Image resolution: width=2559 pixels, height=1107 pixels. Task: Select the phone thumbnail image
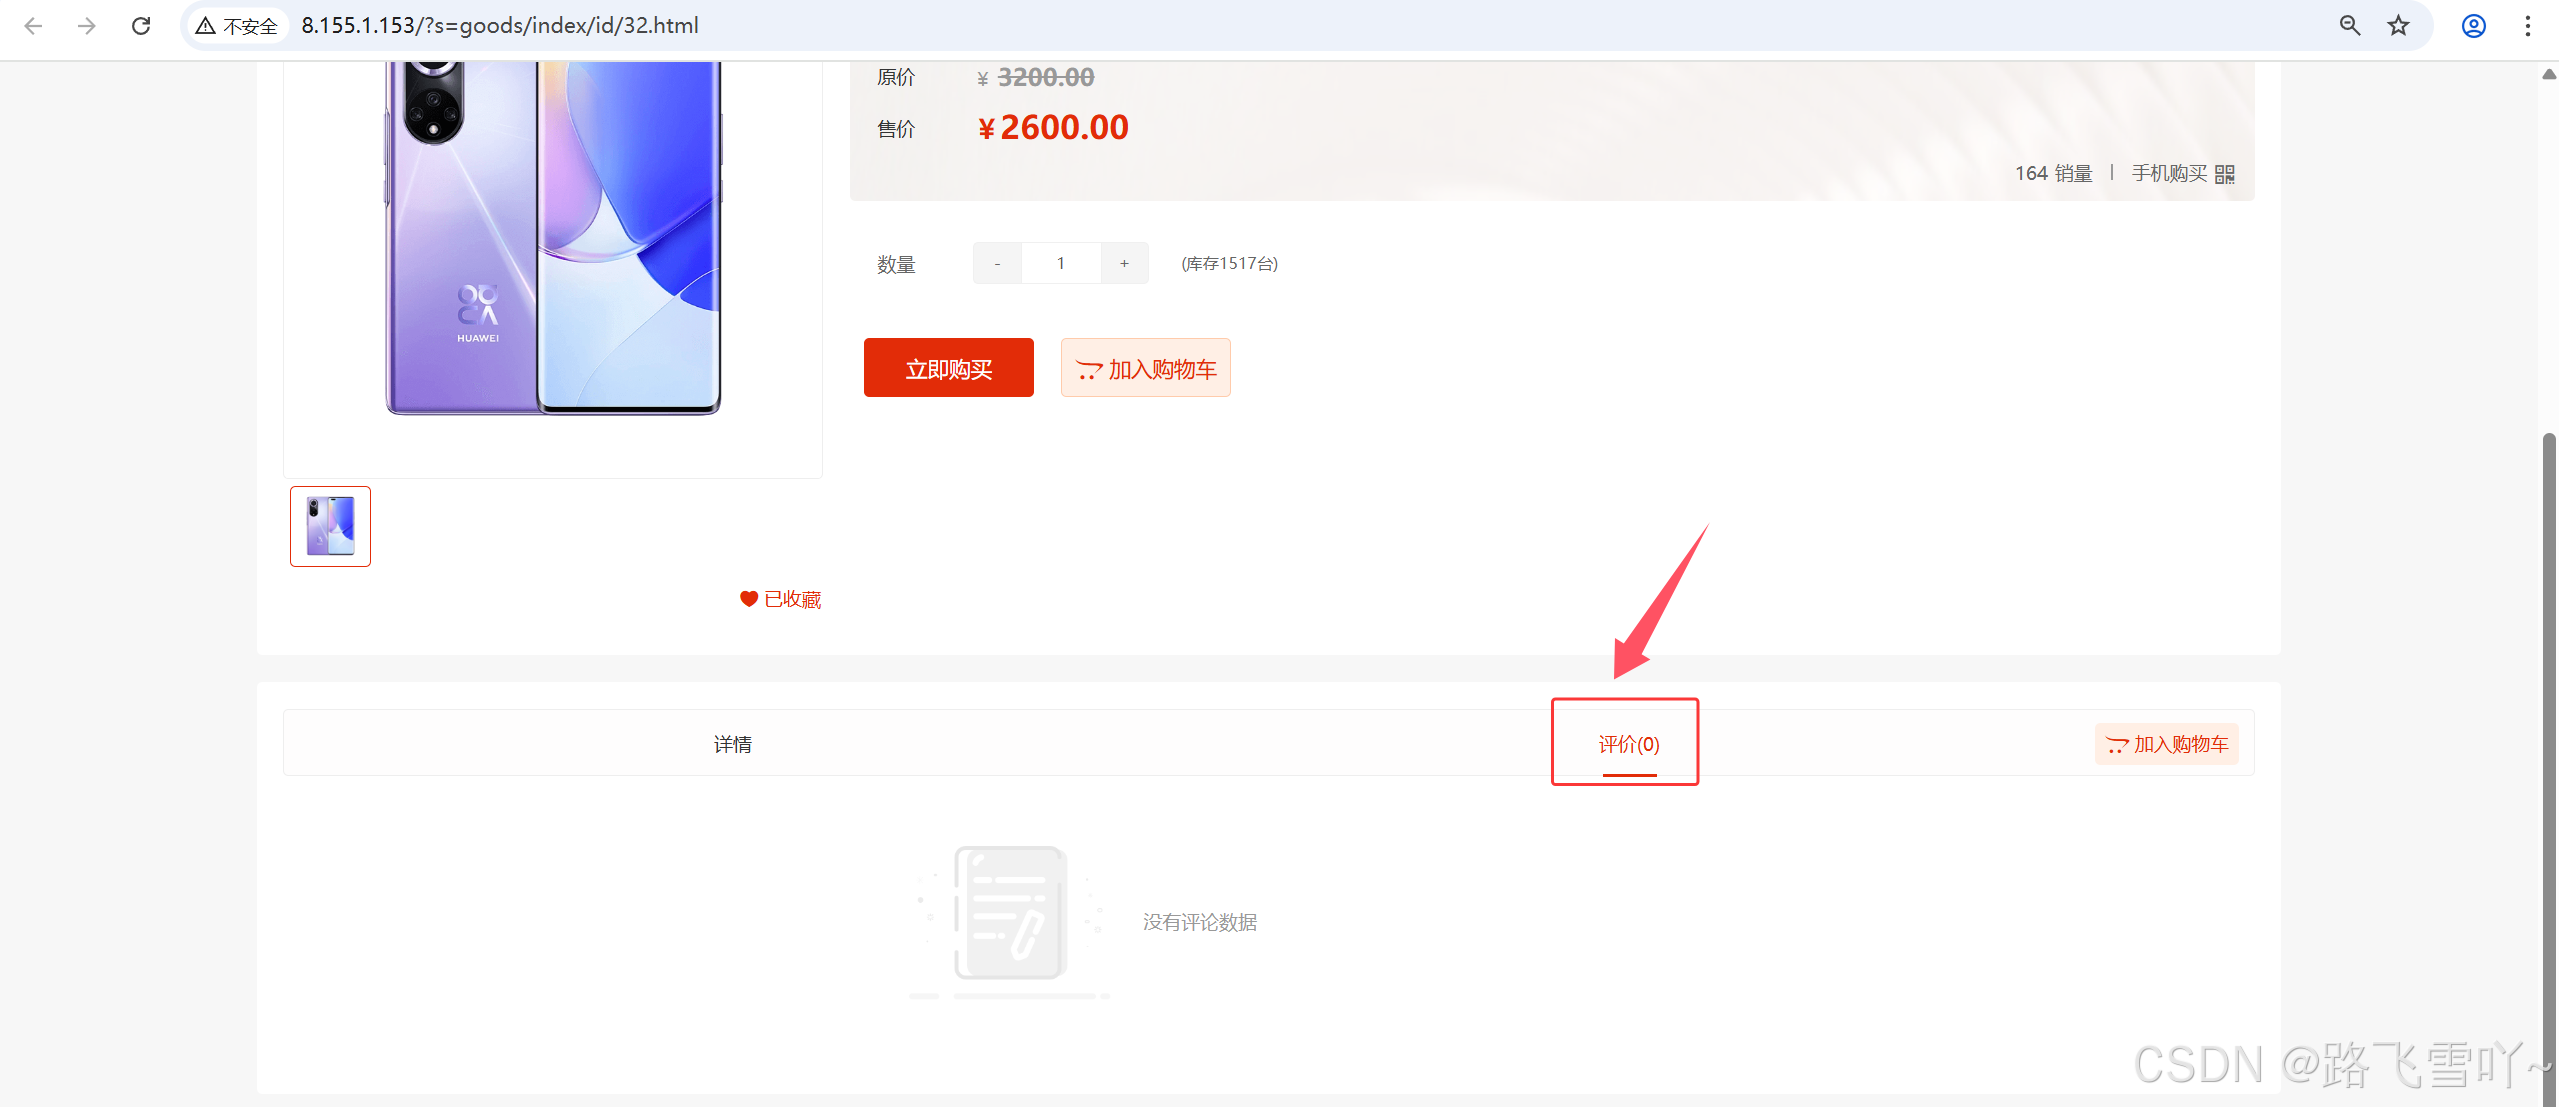click(330, 527)
